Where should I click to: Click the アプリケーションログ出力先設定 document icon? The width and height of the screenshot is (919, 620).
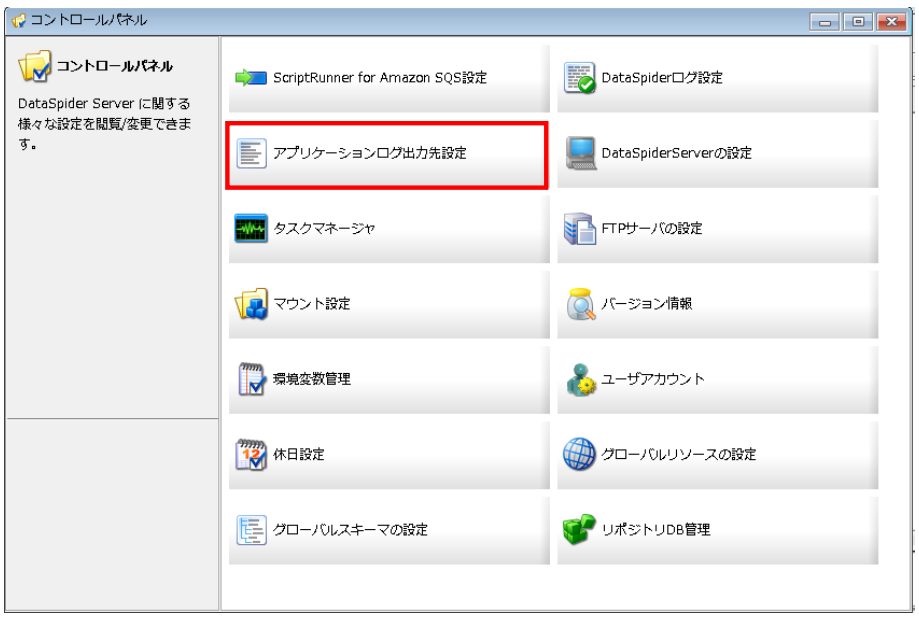(251, 153)
